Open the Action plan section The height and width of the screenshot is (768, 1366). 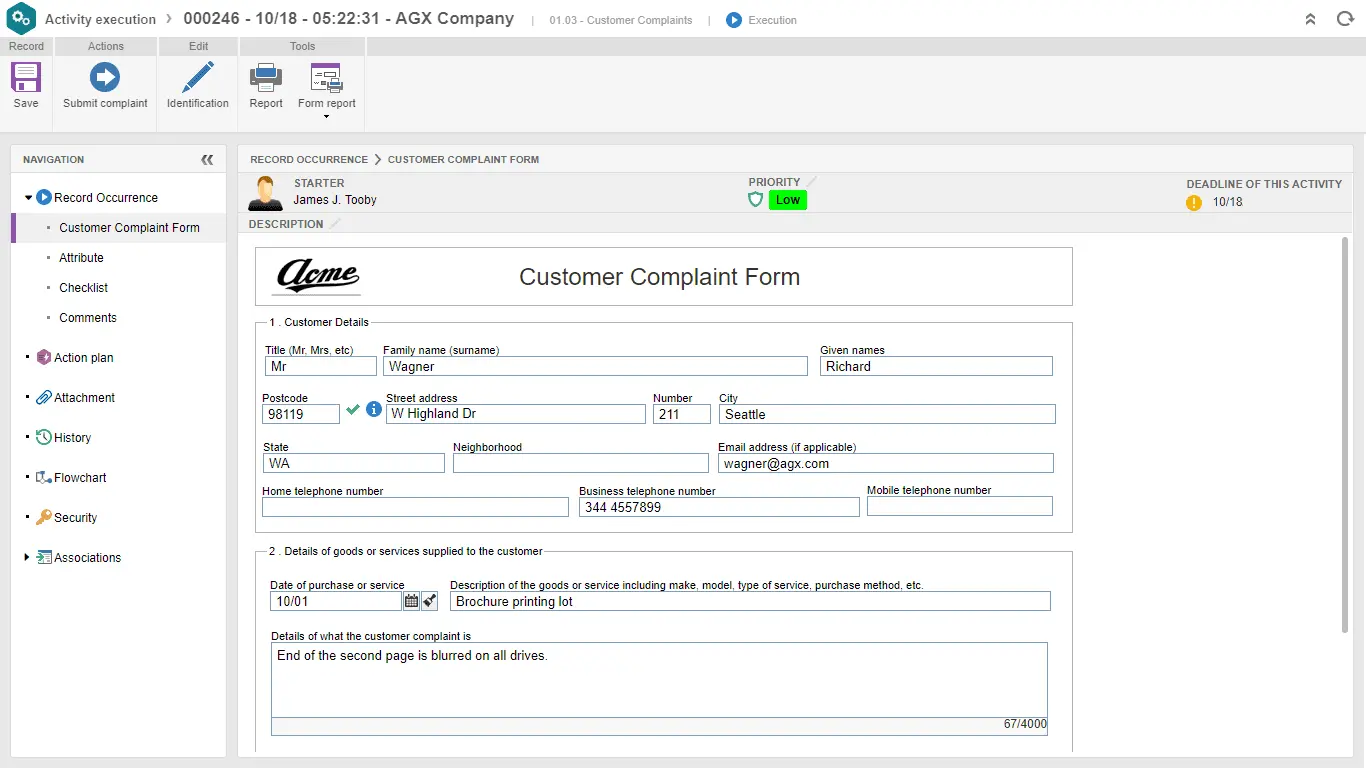coord(83,357)
